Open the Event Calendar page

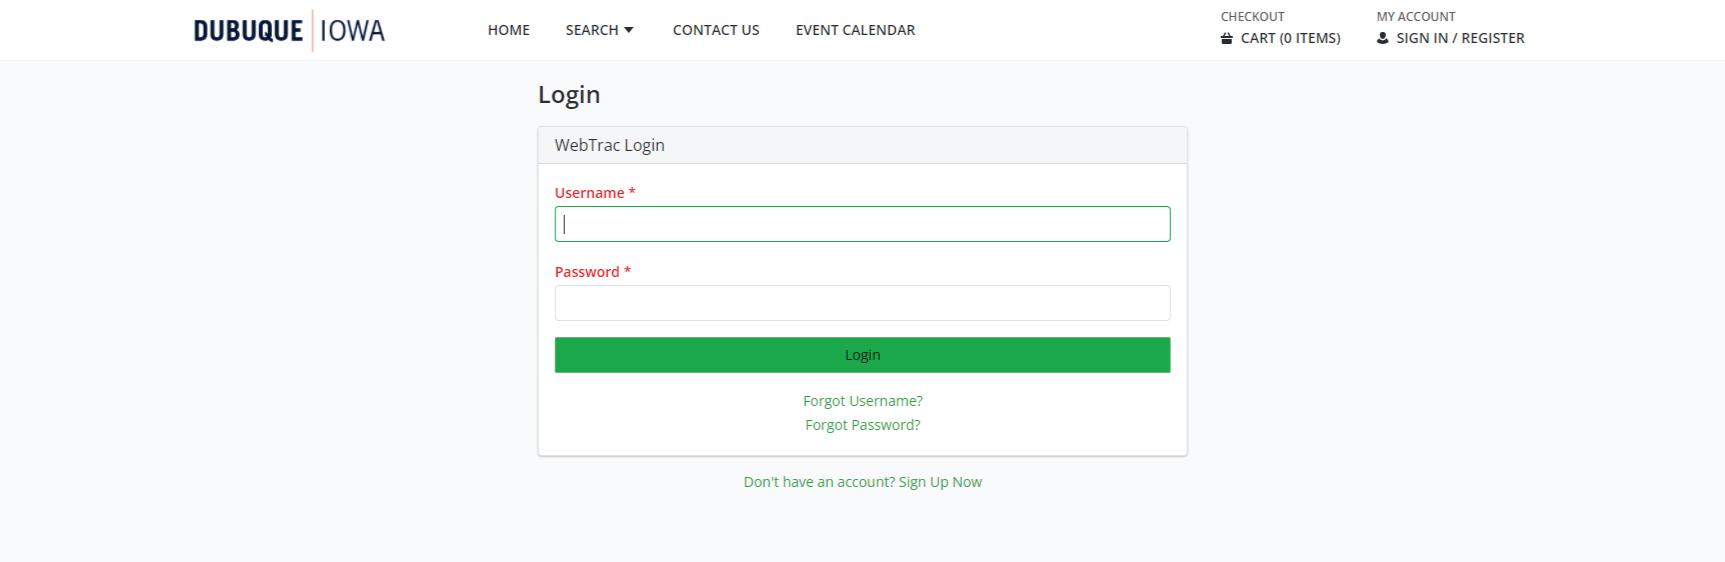(x=855, y=30)
